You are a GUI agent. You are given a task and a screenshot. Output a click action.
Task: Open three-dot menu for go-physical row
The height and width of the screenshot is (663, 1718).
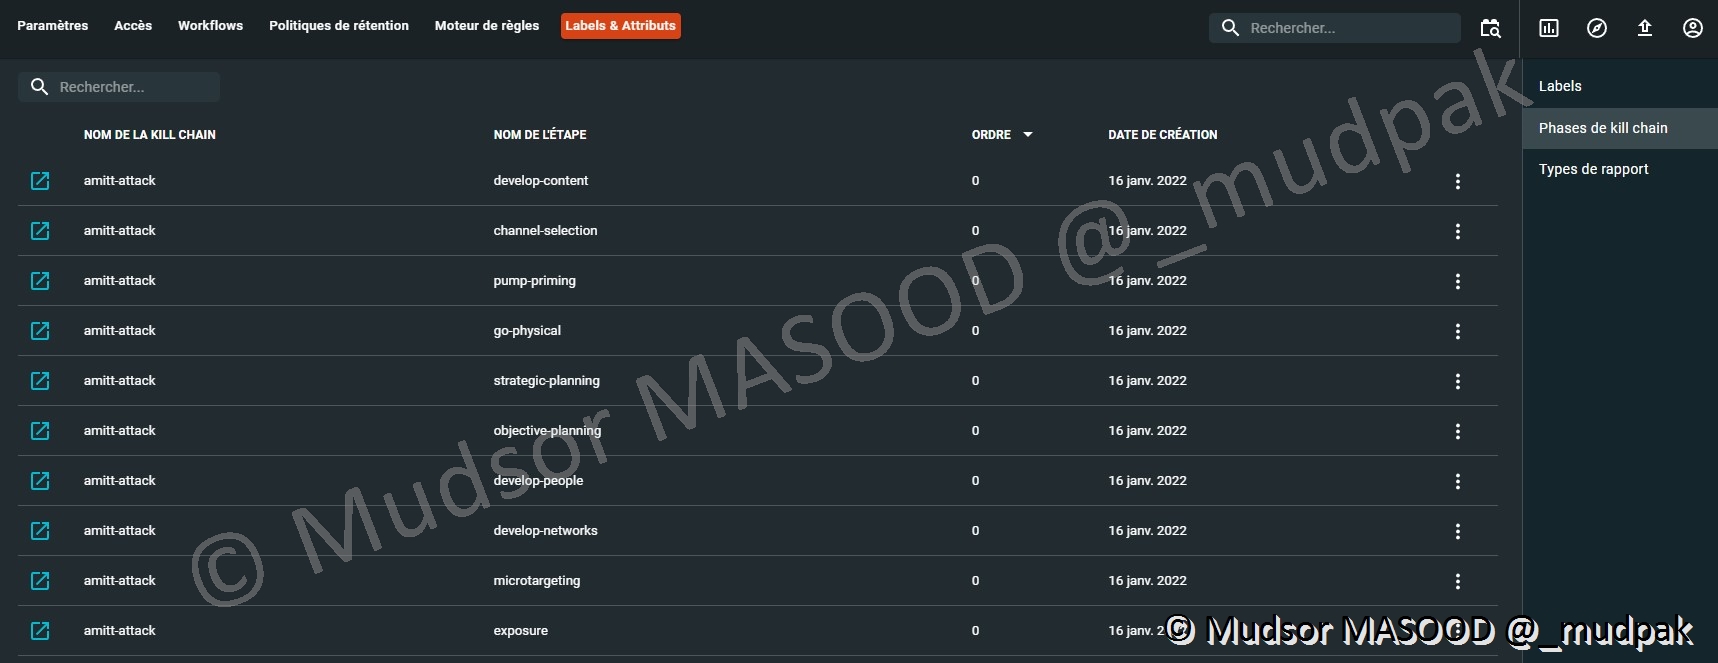pos(1457,331)
